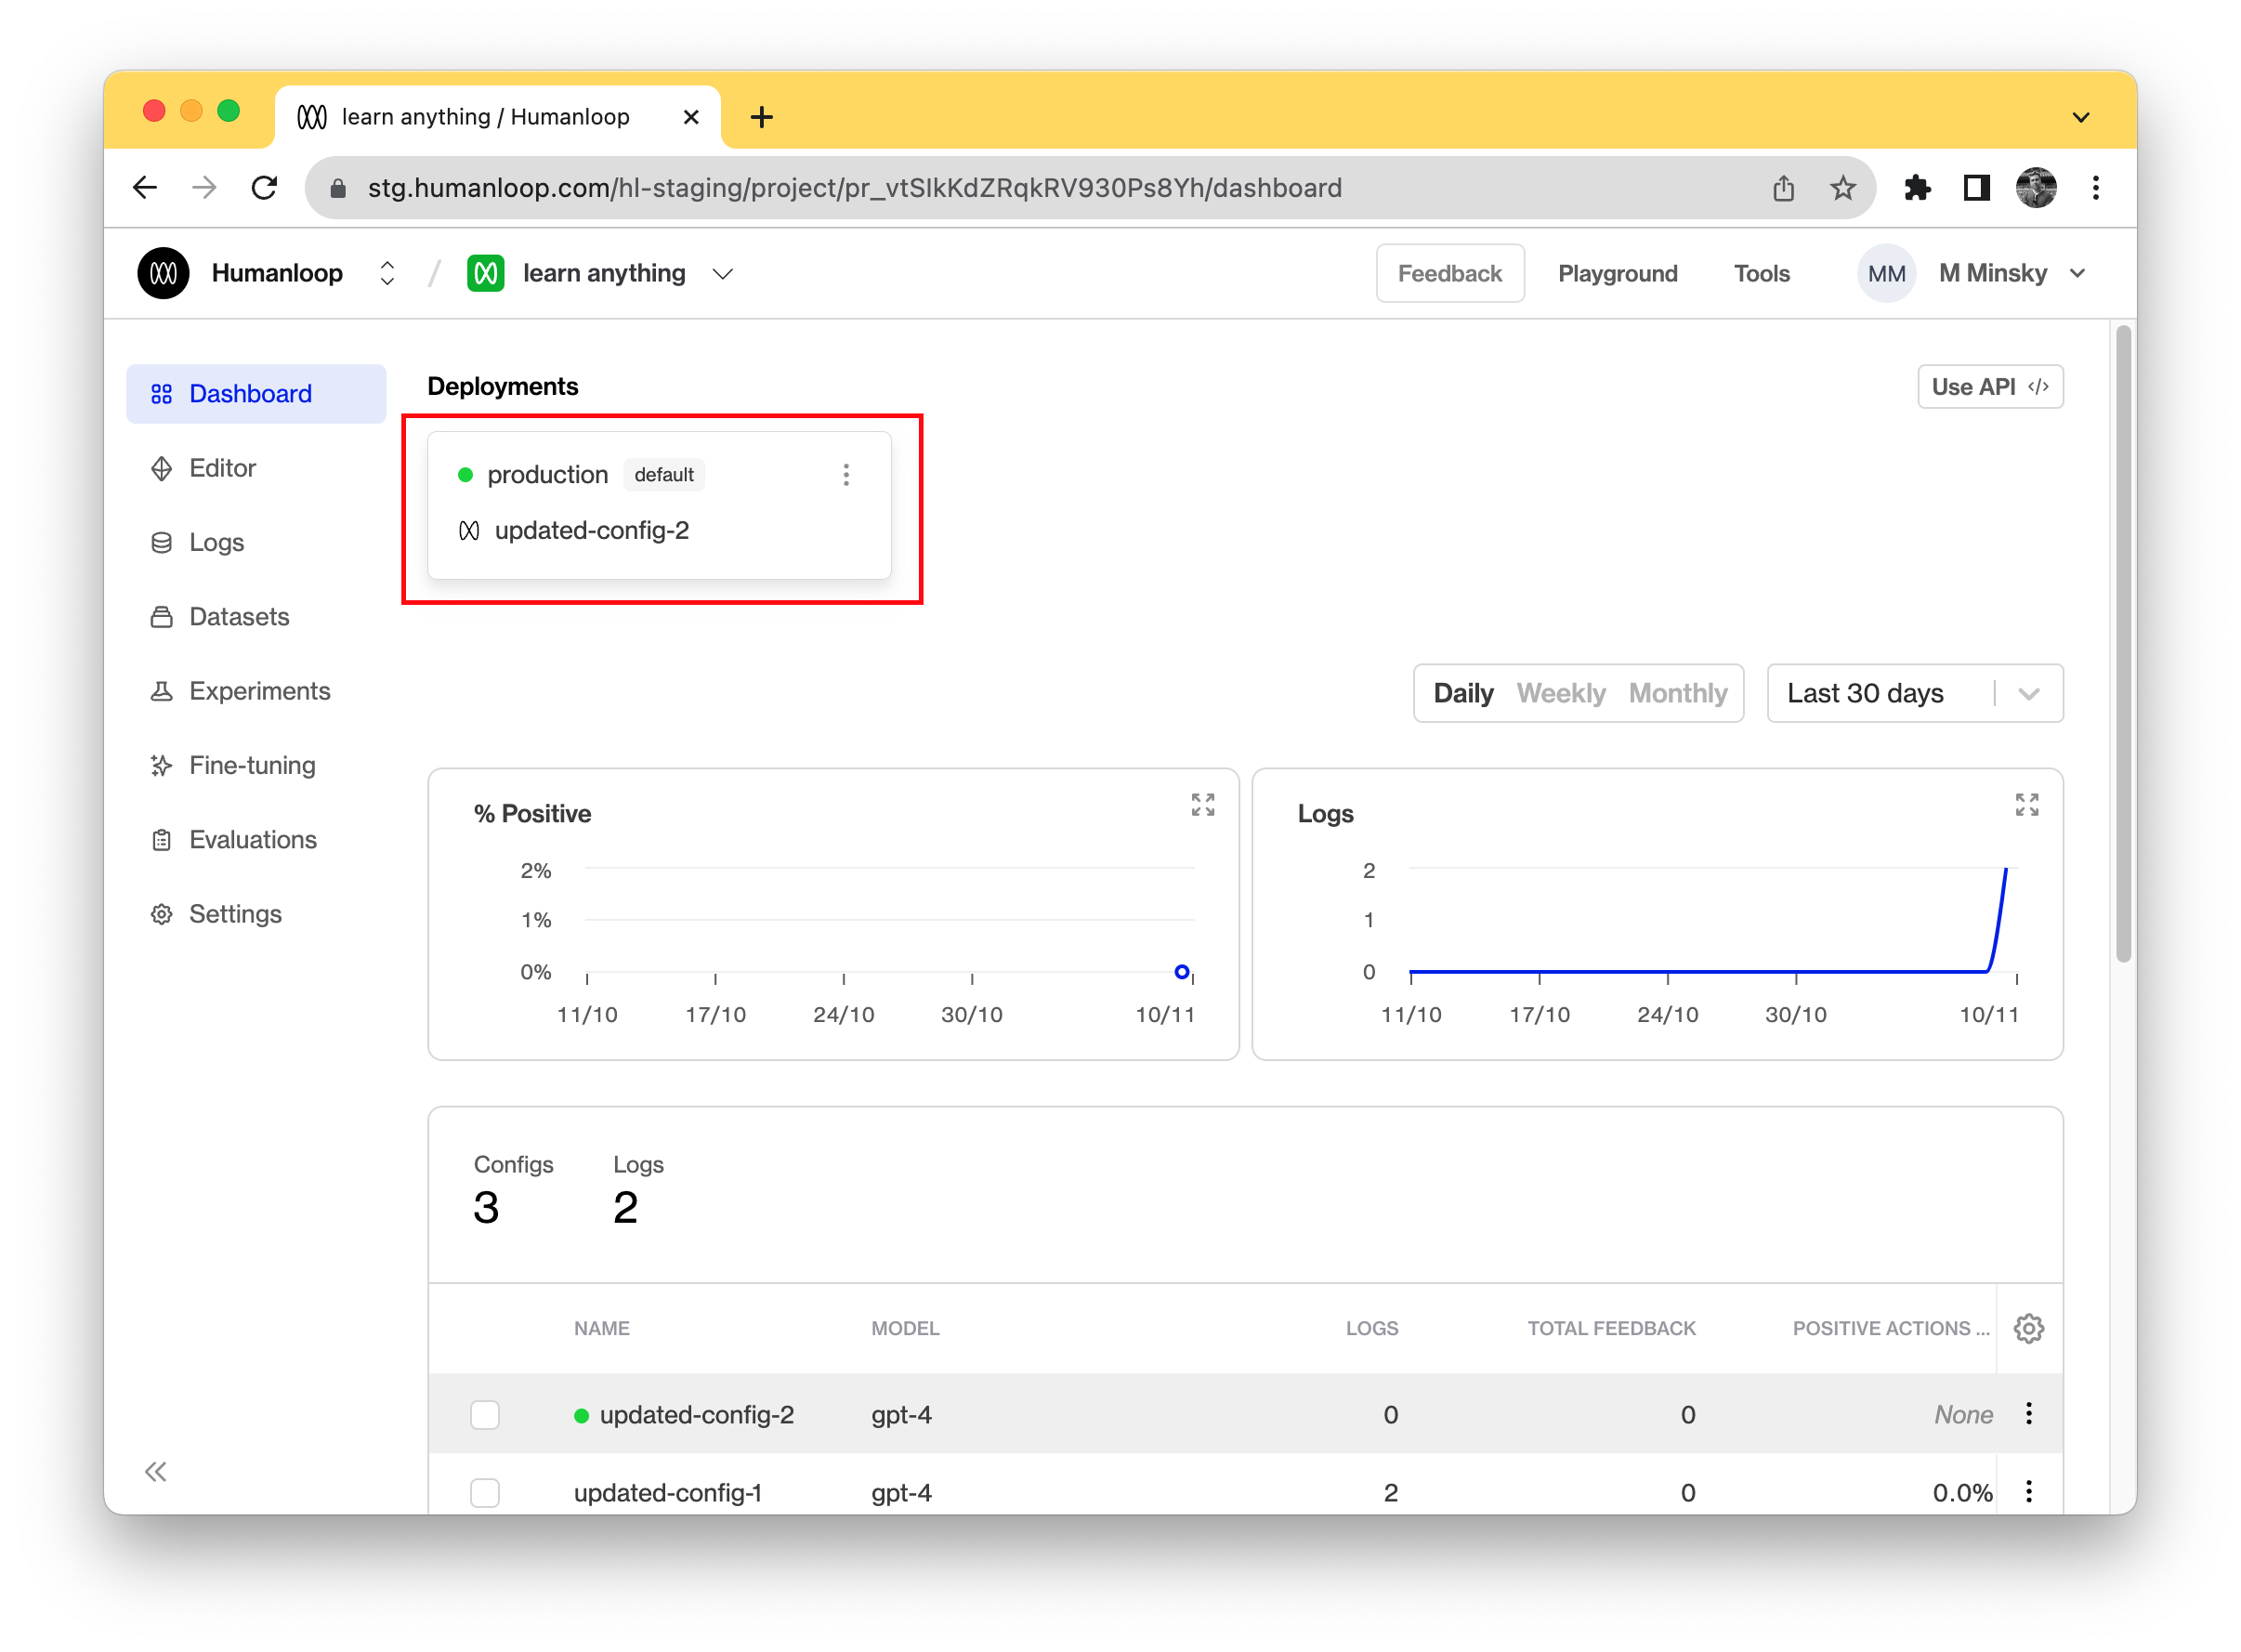The image size is (2241, 1652).
Task: Open the Chrome profile avatar
Action: click(2035, 187)
